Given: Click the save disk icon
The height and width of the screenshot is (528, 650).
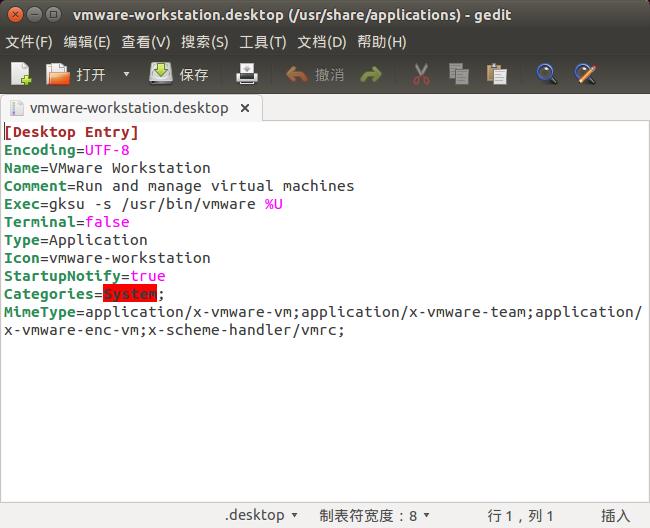Looking at the screenshot, I should 161,74.
